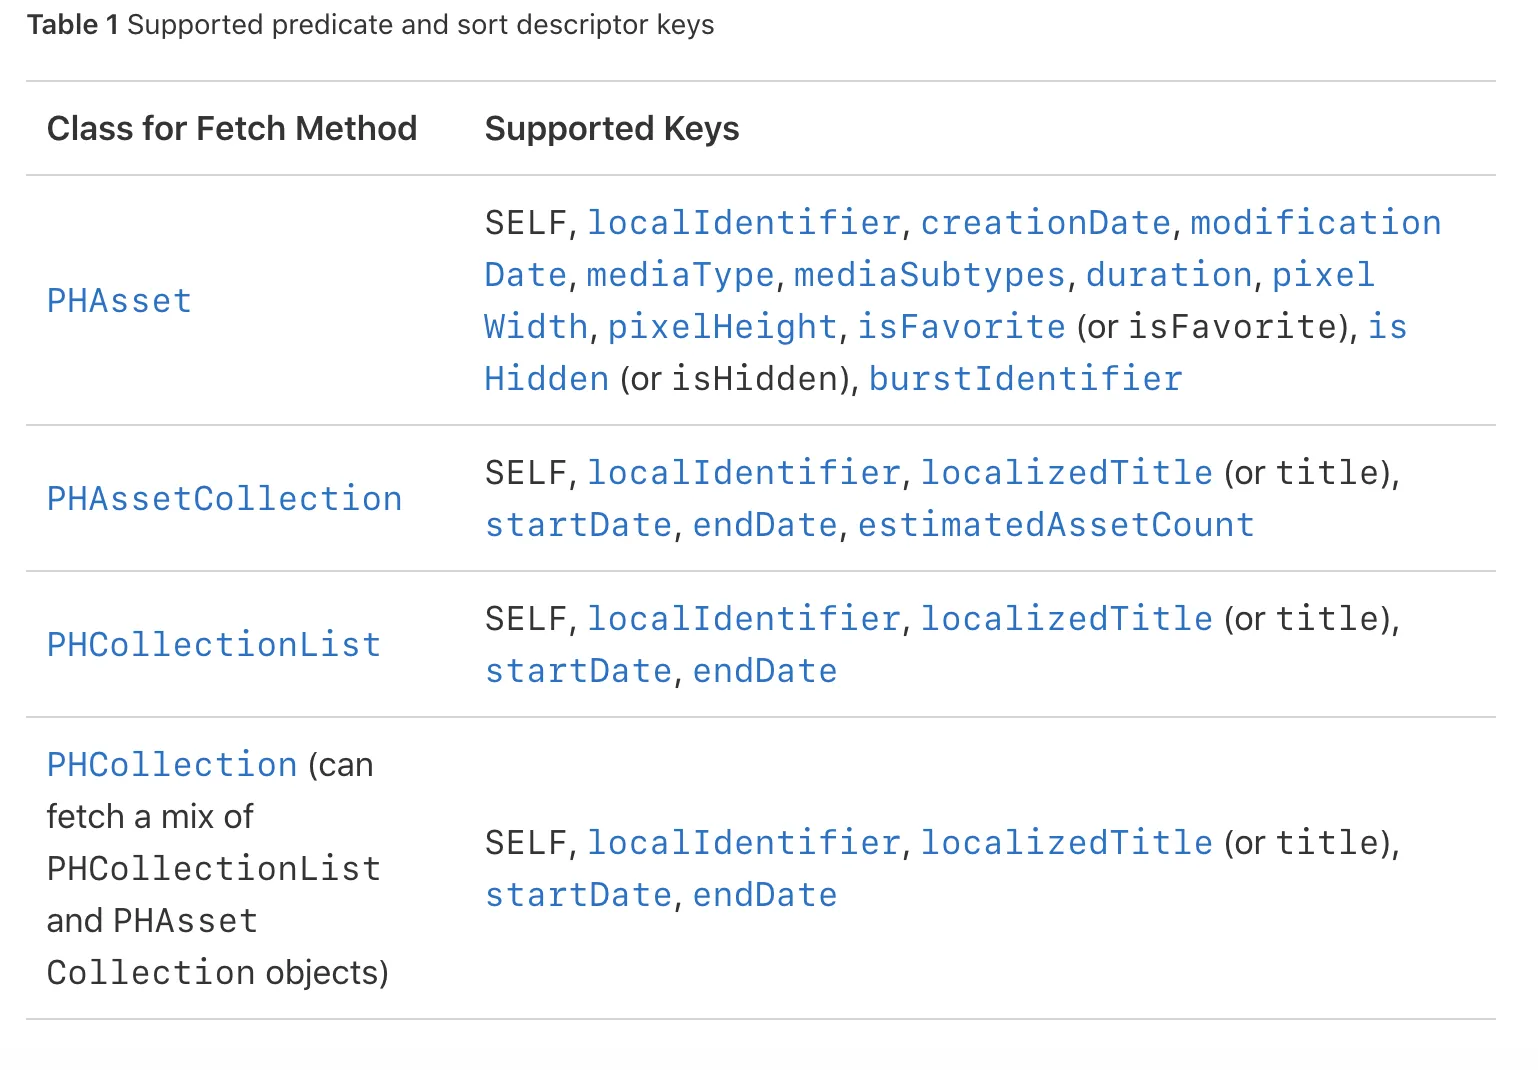Click the estimatedAssetCount key link
Screen dimensions: 1538x1070
(1055, 525)
